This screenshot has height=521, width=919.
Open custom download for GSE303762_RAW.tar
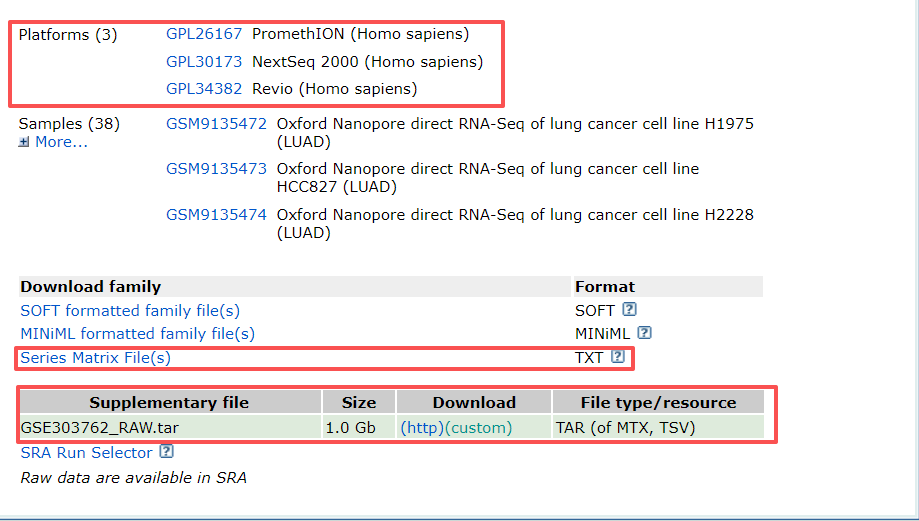pyautogui.click(x=479, y=428)
